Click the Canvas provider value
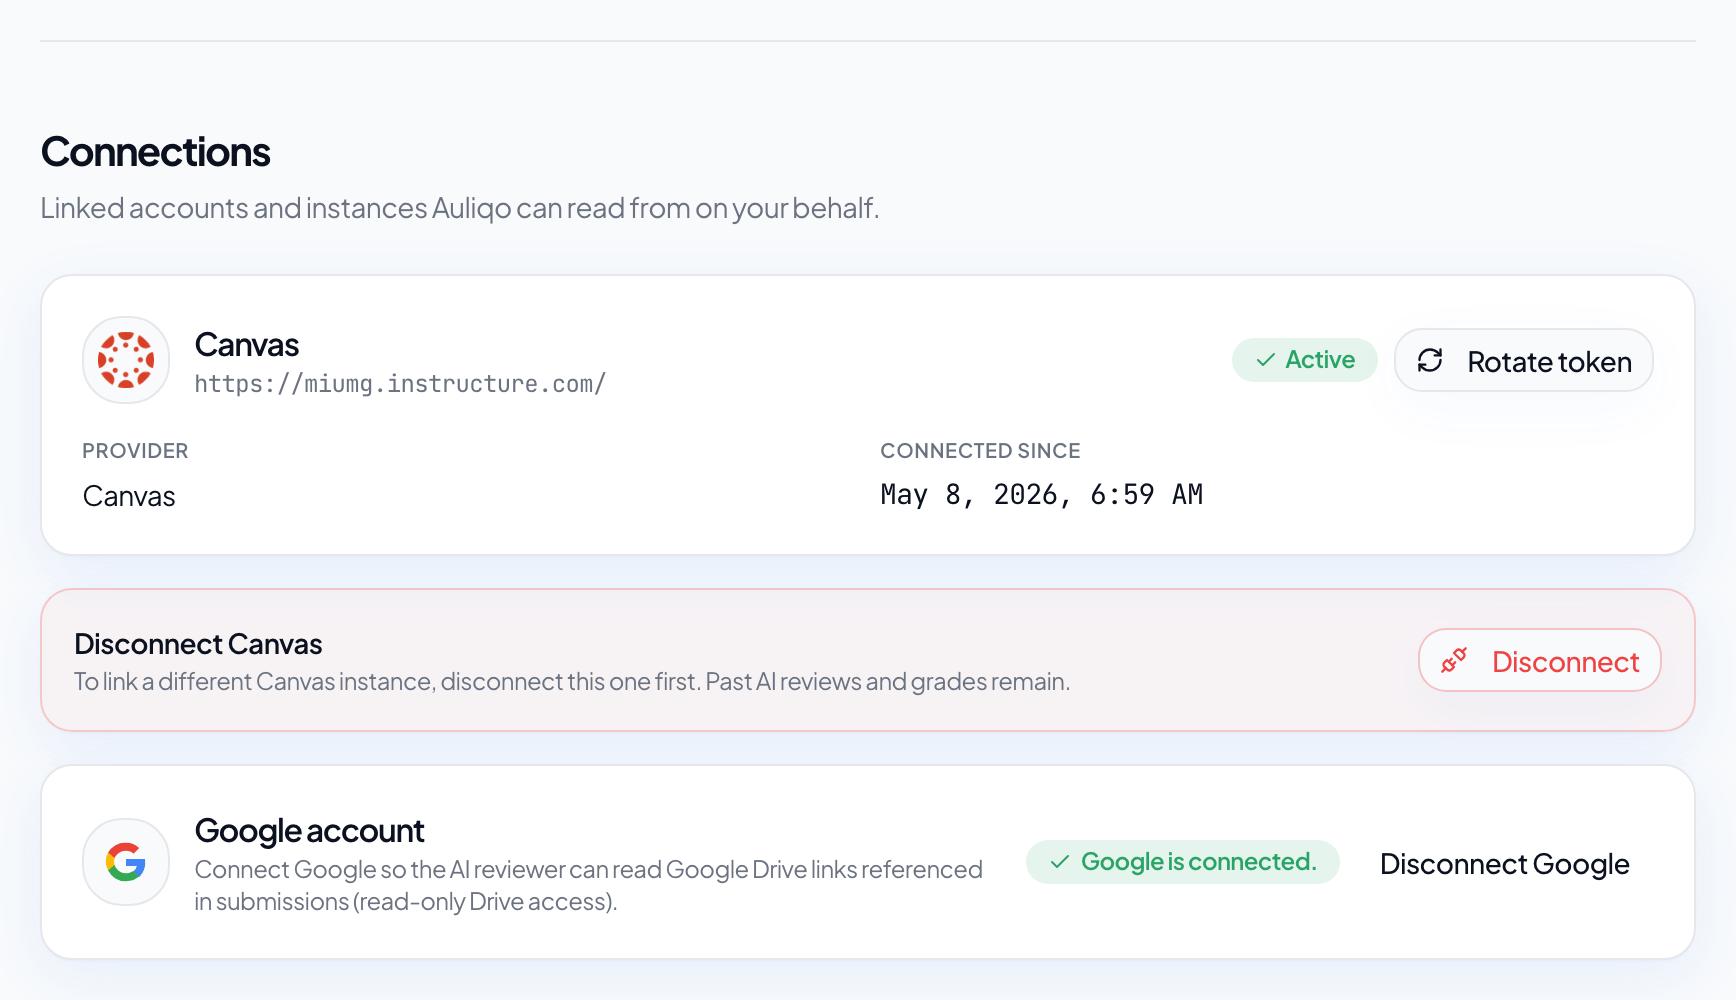This screenshot has height=1000, width=1736. pos(129,496)
